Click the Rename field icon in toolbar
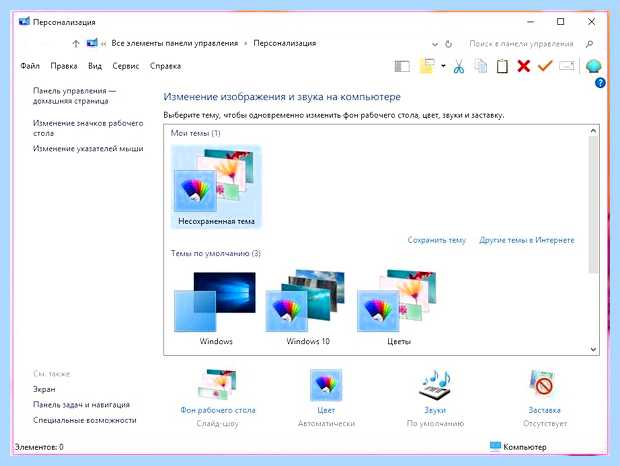 tap(567, 66)
